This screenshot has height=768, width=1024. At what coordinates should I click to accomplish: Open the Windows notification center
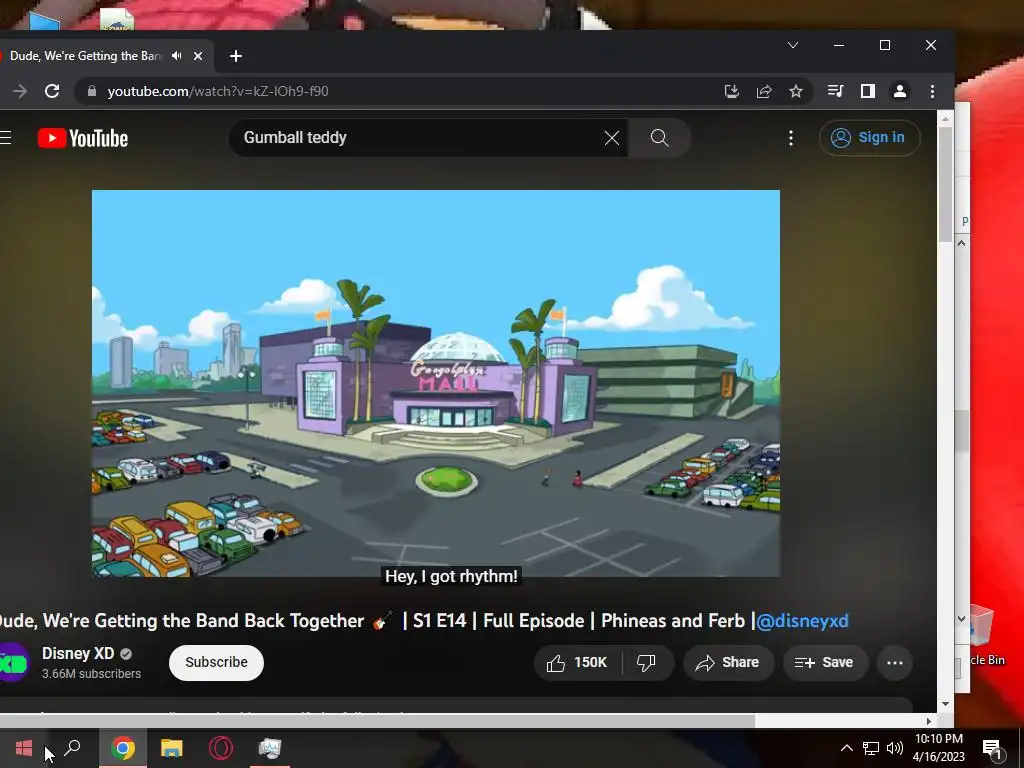click(x=993, y=749)
